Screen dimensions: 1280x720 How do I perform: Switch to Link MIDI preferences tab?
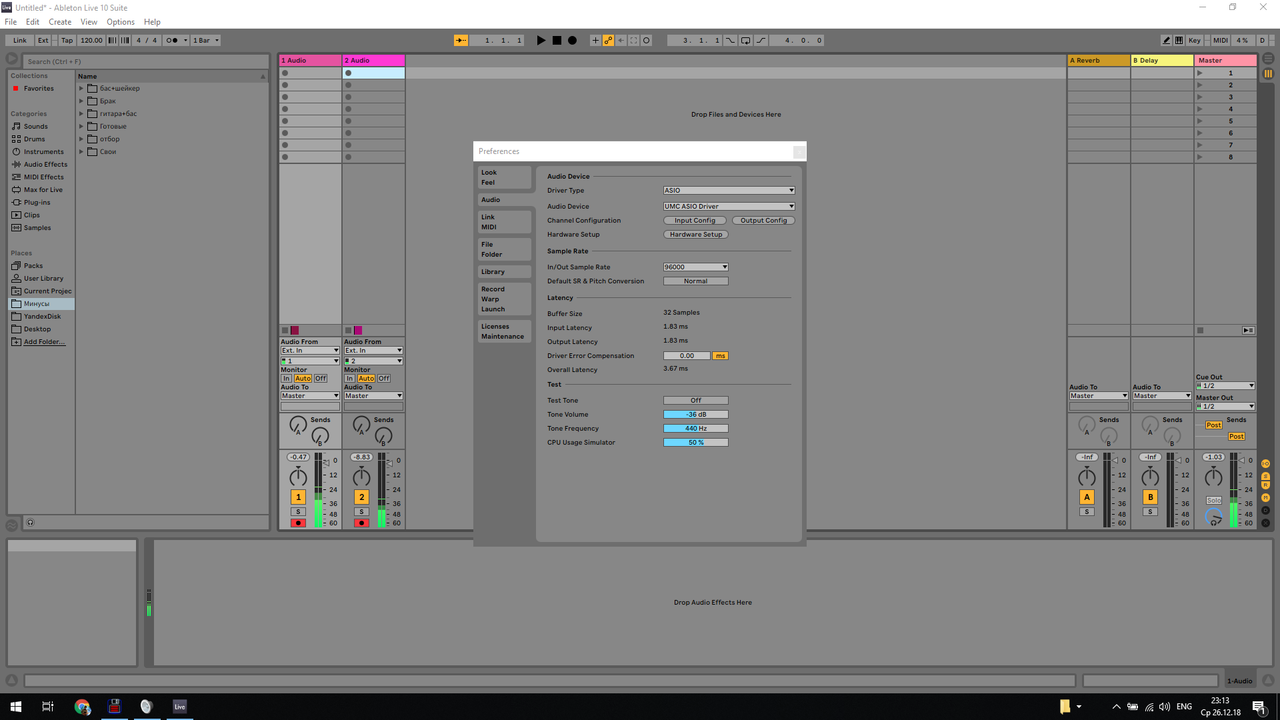504,221
